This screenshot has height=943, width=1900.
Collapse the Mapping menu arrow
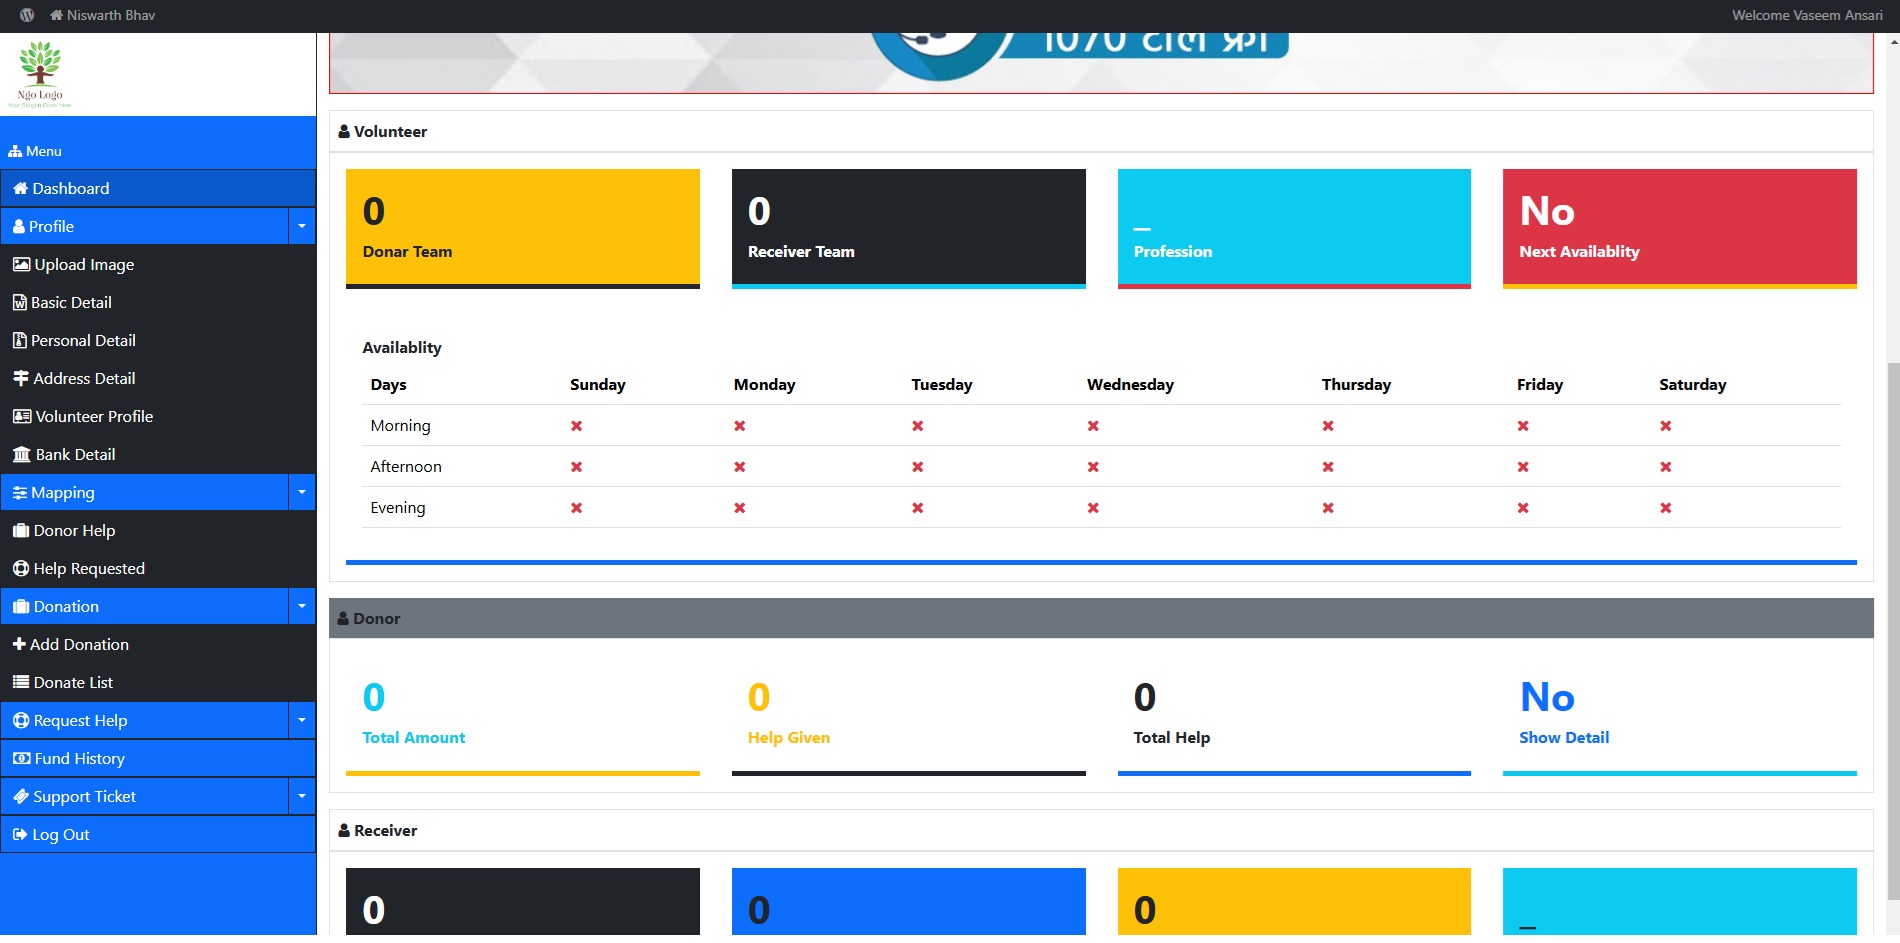point(302,493)
